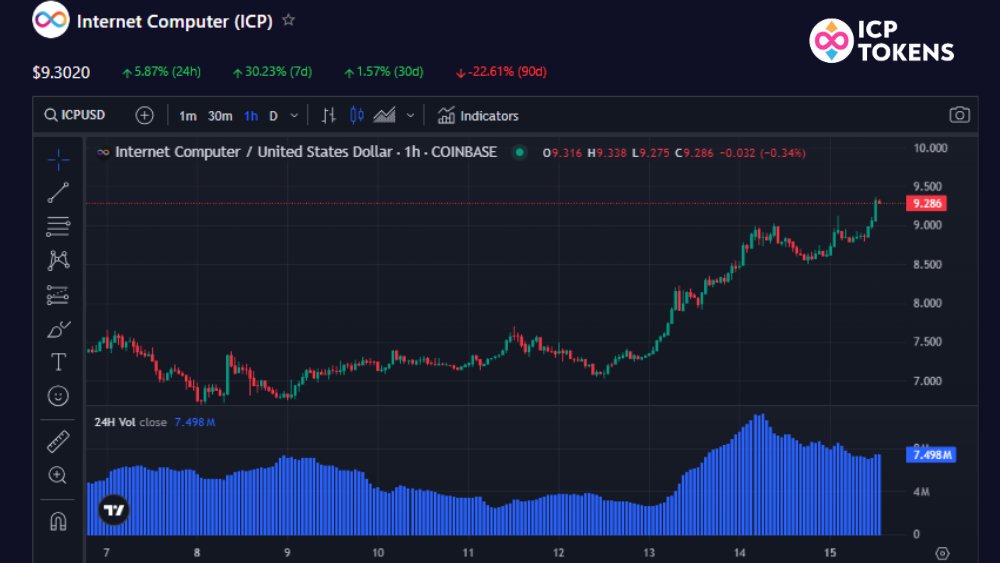This screenshot has height=563, width=1000.
Task: Select the trend line drawing tool
Action: [x=58, y=193]
